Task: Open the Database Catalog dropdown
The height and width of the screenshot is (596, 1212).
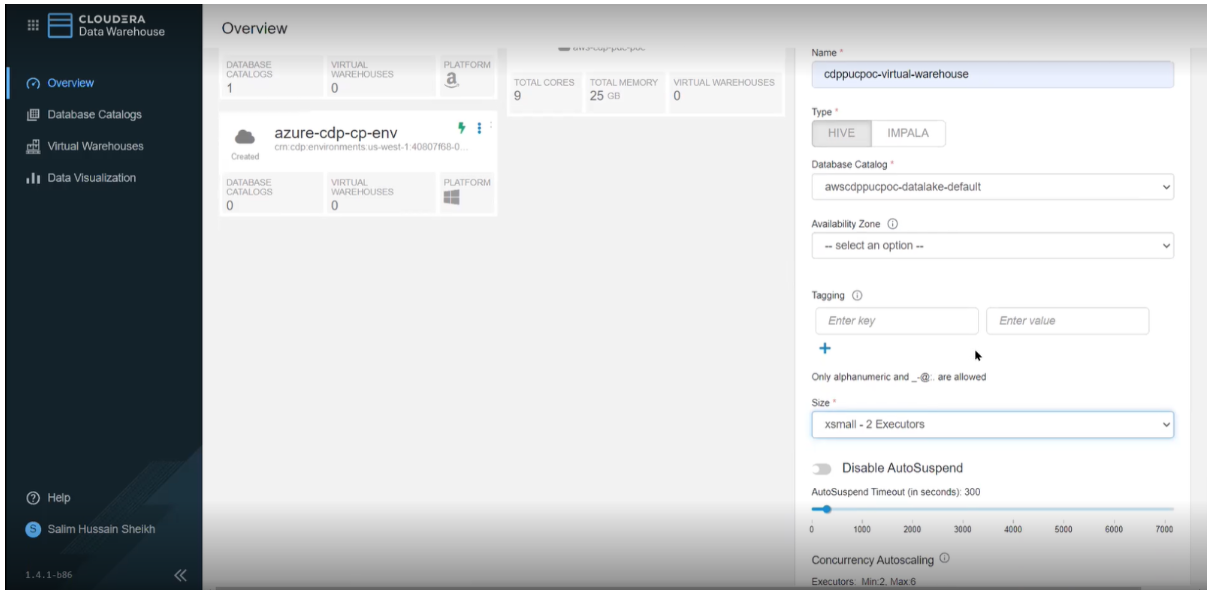Action: (991, 186)
